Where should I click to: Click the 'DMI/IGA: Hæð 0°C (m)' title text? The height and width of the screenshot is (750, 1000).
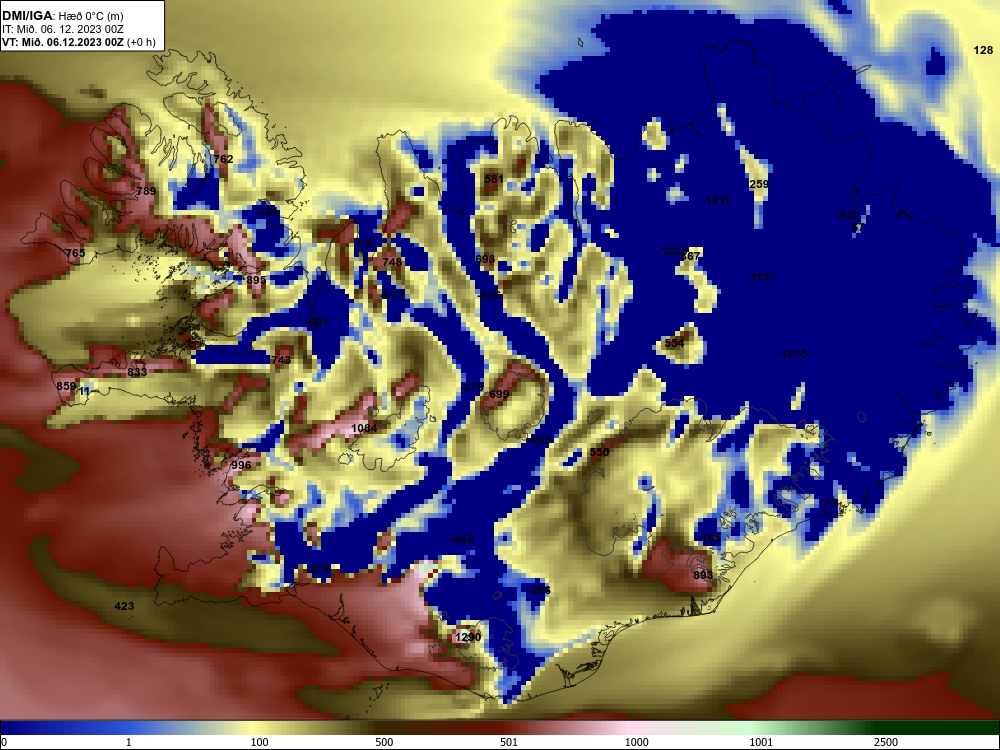(x=62, y=16)
